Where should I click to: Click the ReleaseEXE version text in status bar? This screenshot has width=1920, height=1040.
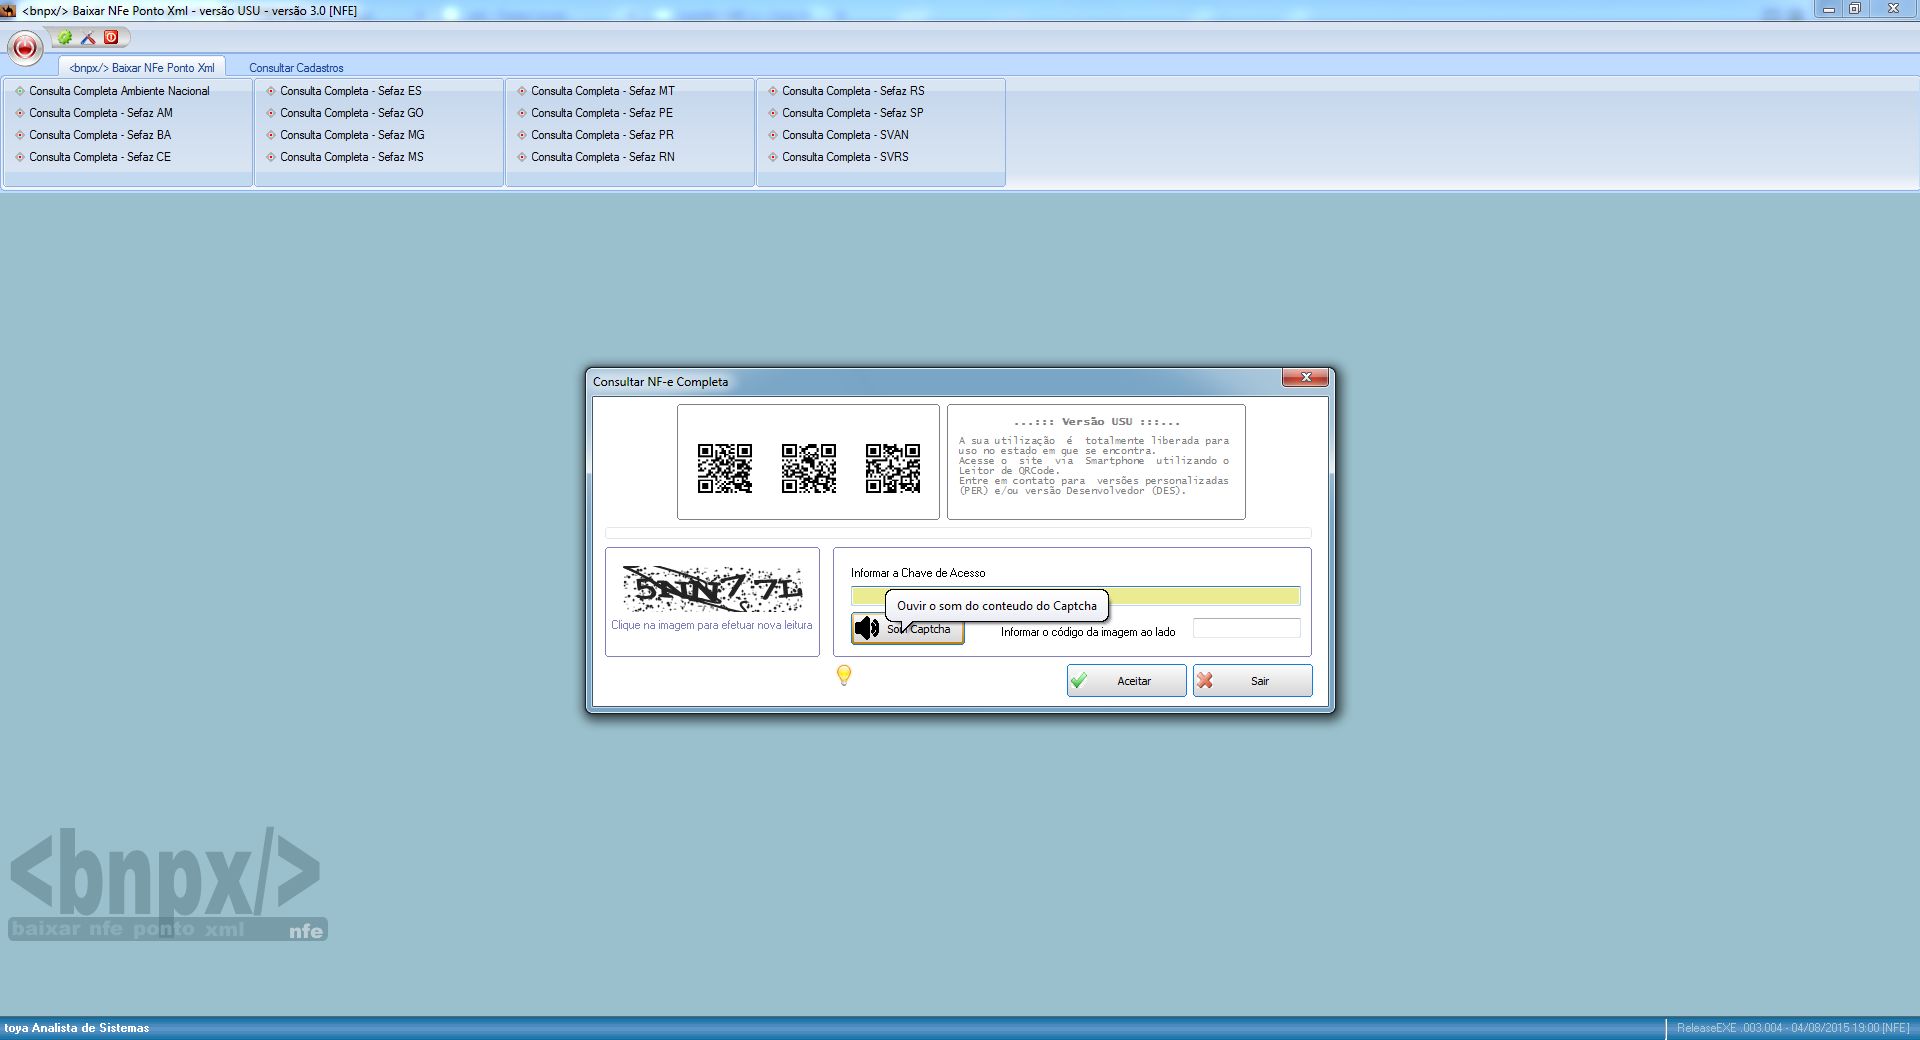1793,1028
